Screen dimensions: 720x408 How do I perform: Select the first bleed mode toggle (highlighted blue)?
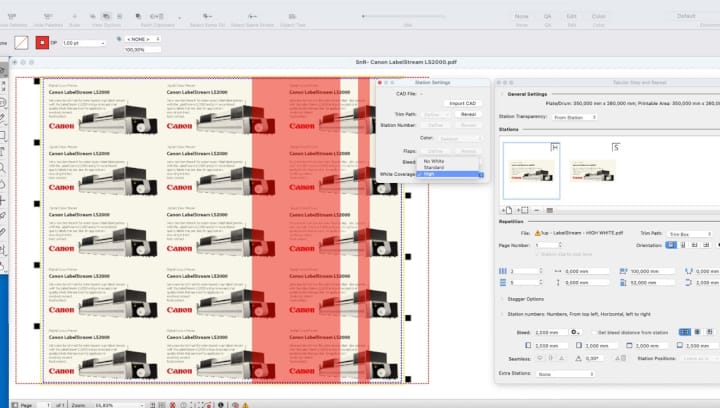(x=685, y=332)
